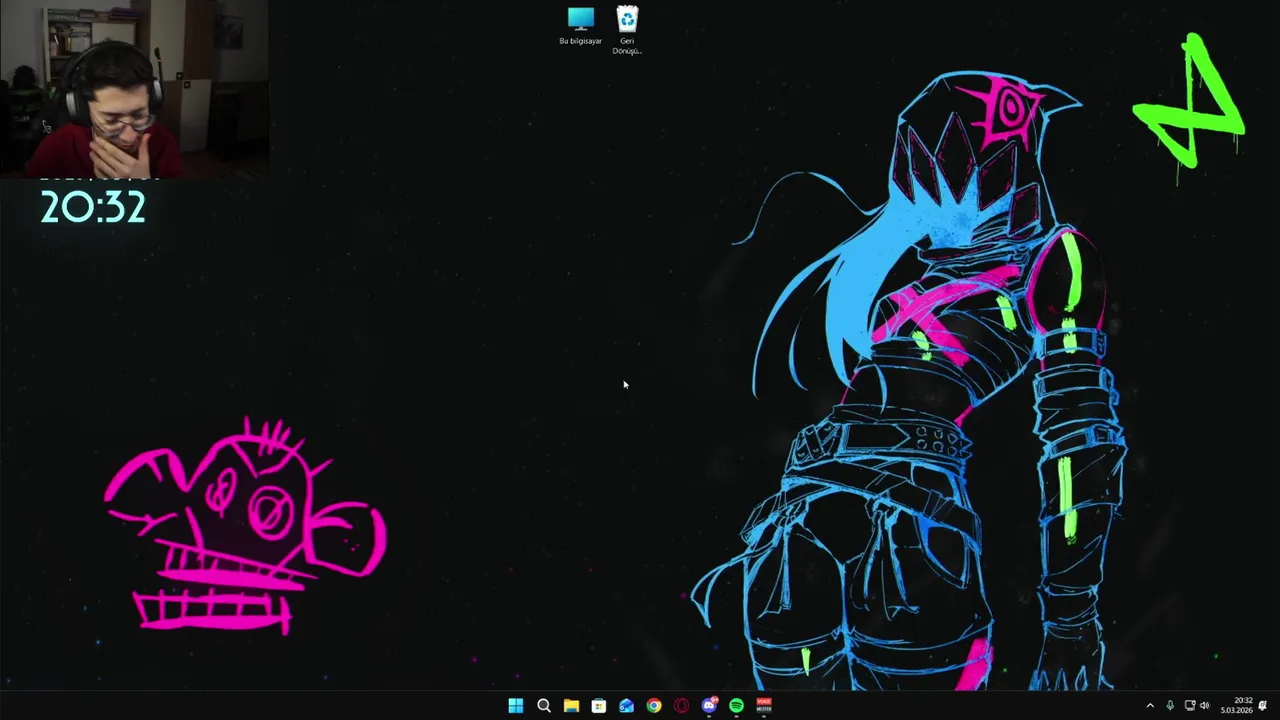Launch Google Chrome from the taskbar
This screenshot has width=1280, height=720.
click(654, 706)
